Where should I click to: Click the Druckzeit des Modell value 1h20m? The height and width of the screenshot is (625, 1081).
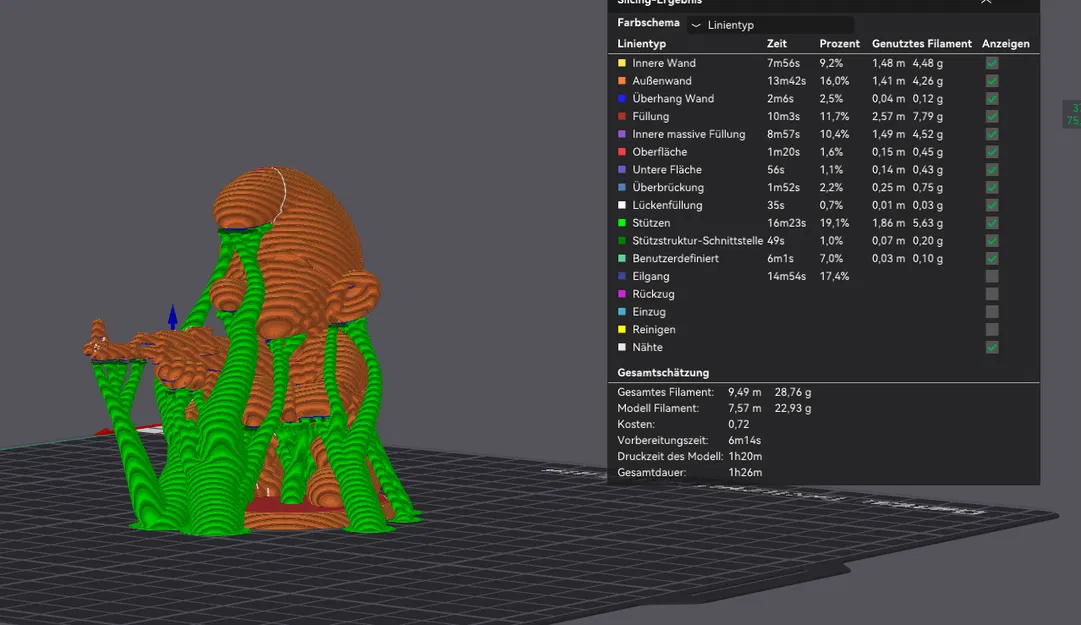tap(745, 456)
